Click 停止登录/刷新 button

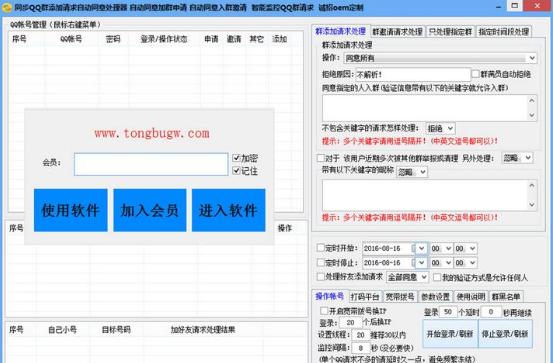(x=505, y=334)
